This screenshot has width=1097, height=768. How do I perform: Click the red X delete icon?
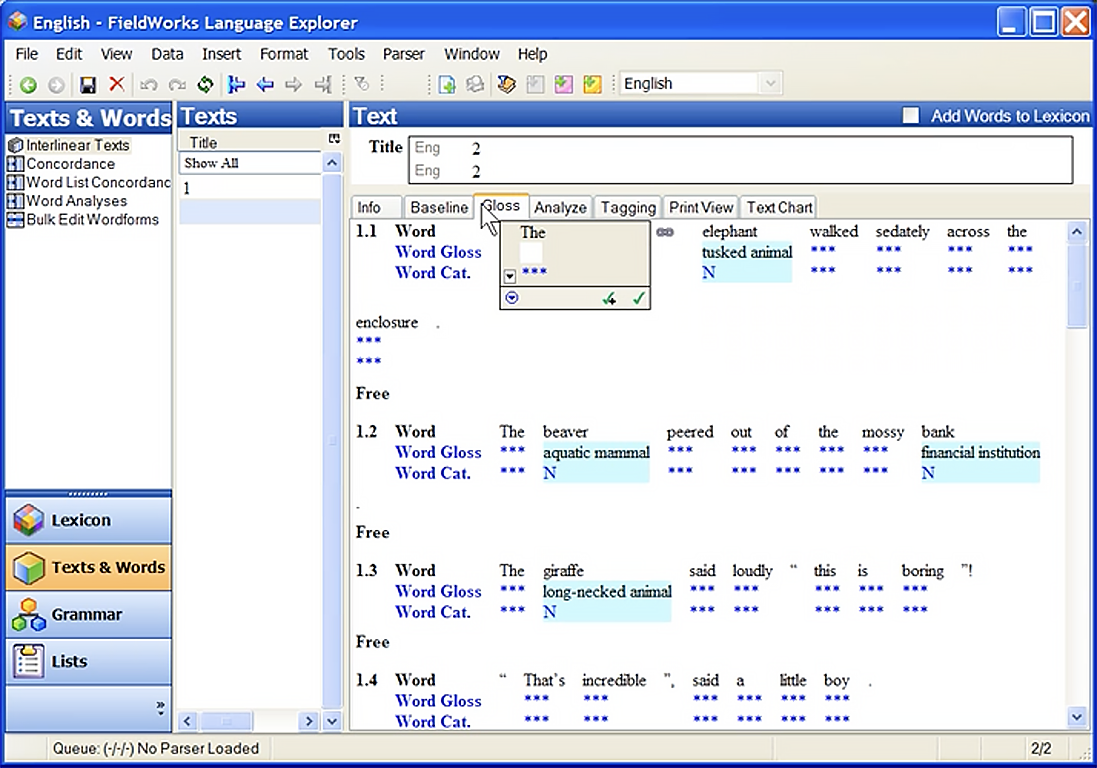coord(117,85)
